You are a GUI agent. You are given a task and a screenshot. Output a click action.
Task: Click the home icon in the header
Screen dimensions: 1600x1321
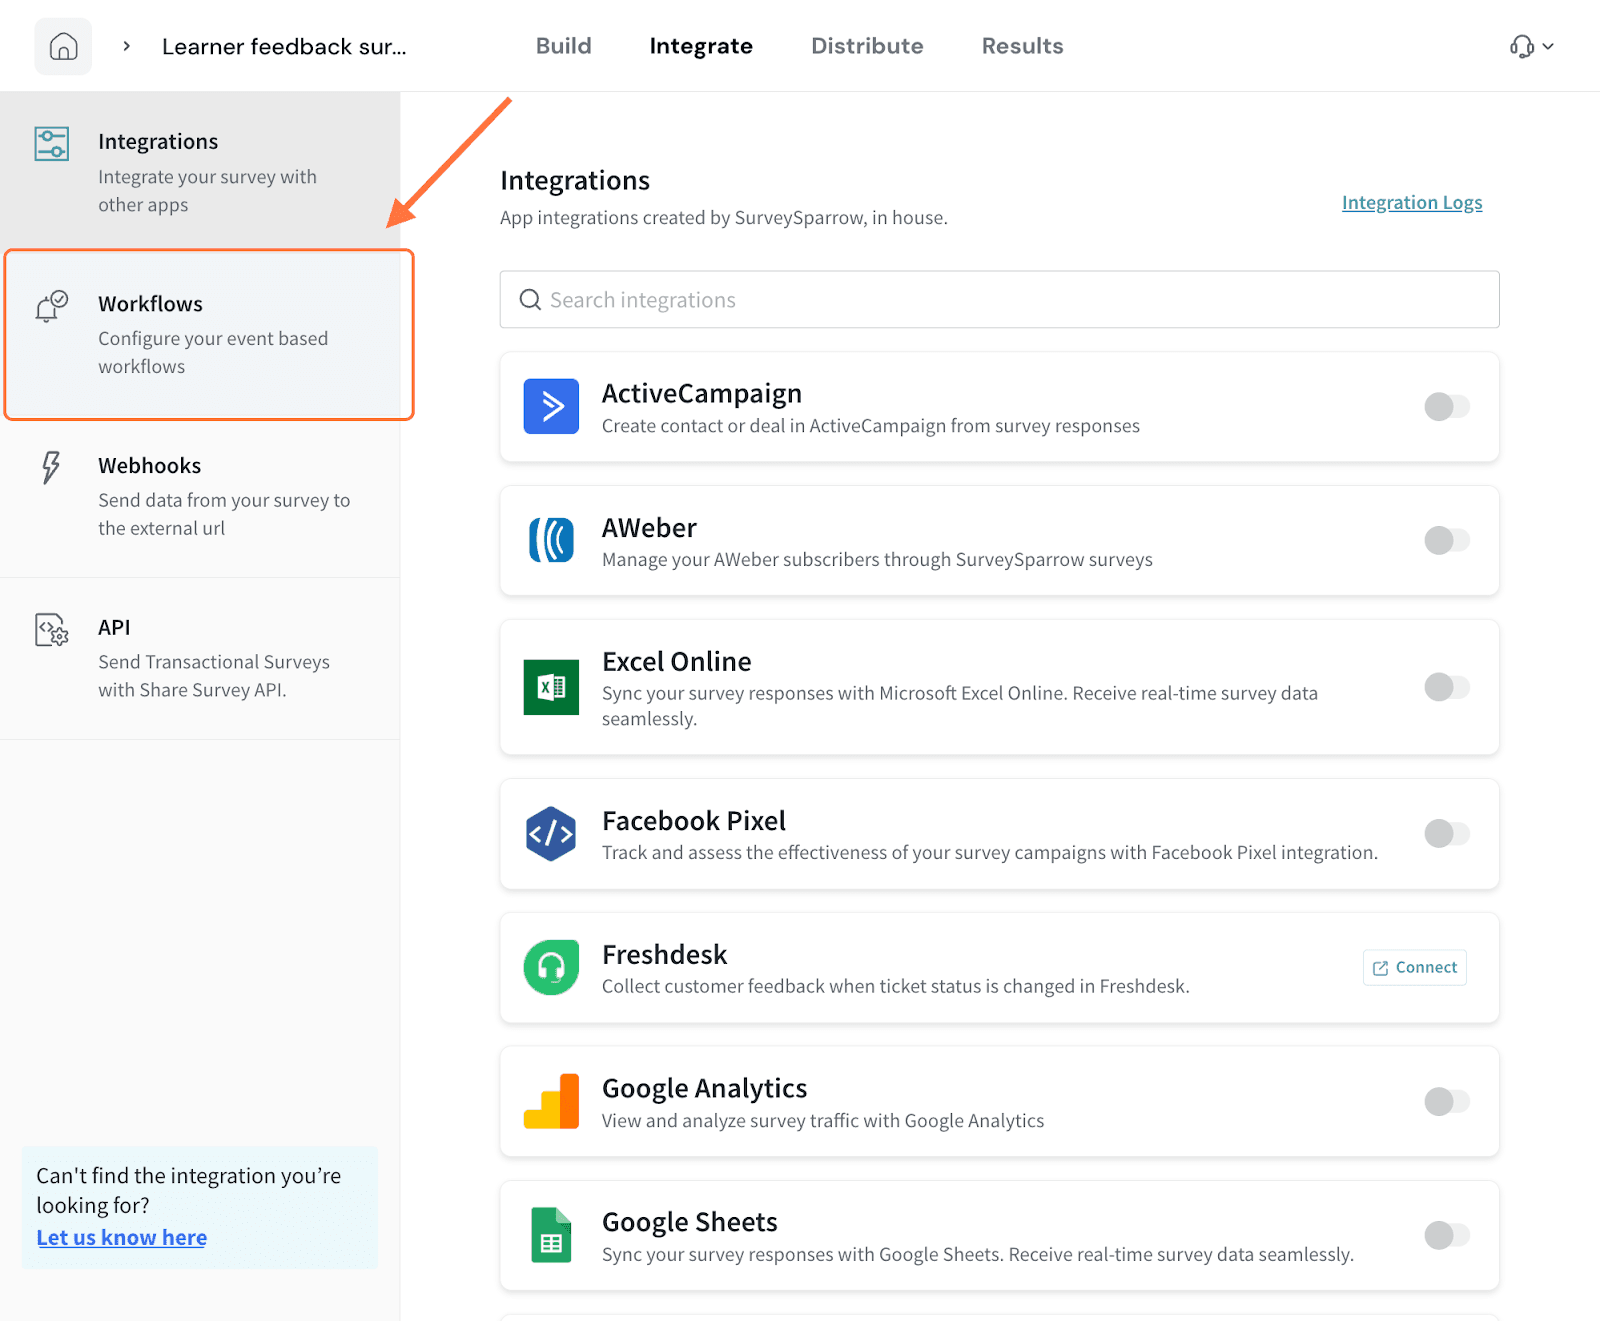point(63,47)
